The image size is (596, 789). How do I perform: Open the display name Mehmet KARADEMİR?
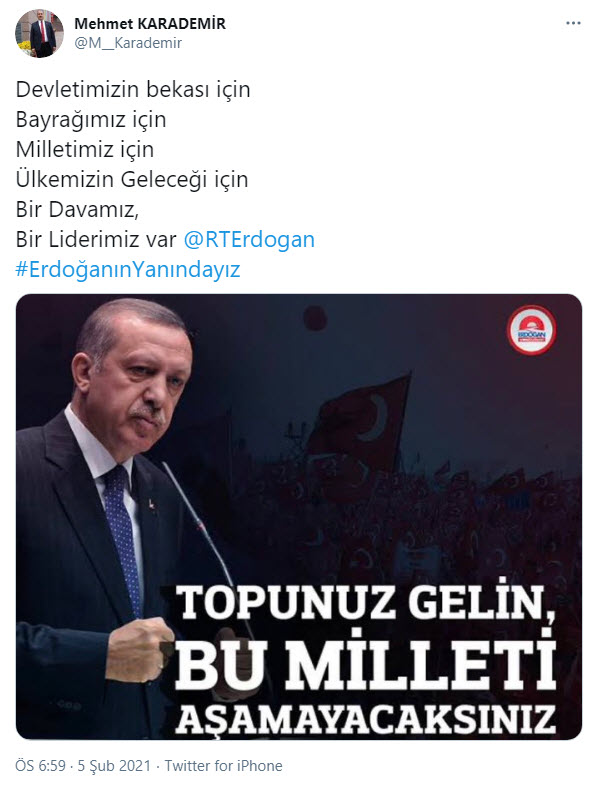150,24
